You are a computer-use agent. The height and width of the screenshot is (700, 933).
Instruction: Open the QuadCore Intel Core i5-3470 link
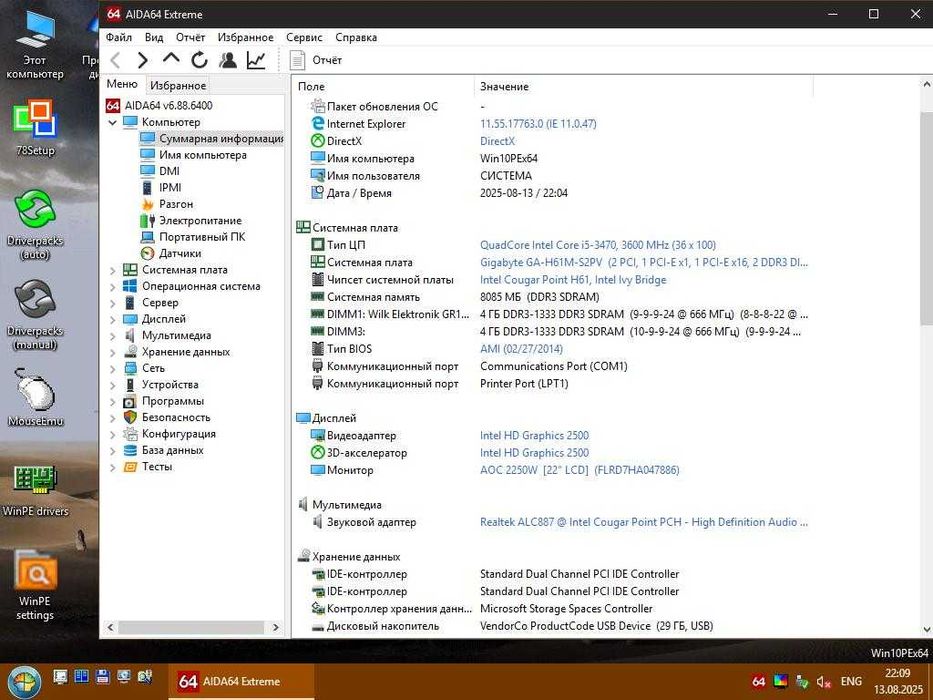point(598,245)
